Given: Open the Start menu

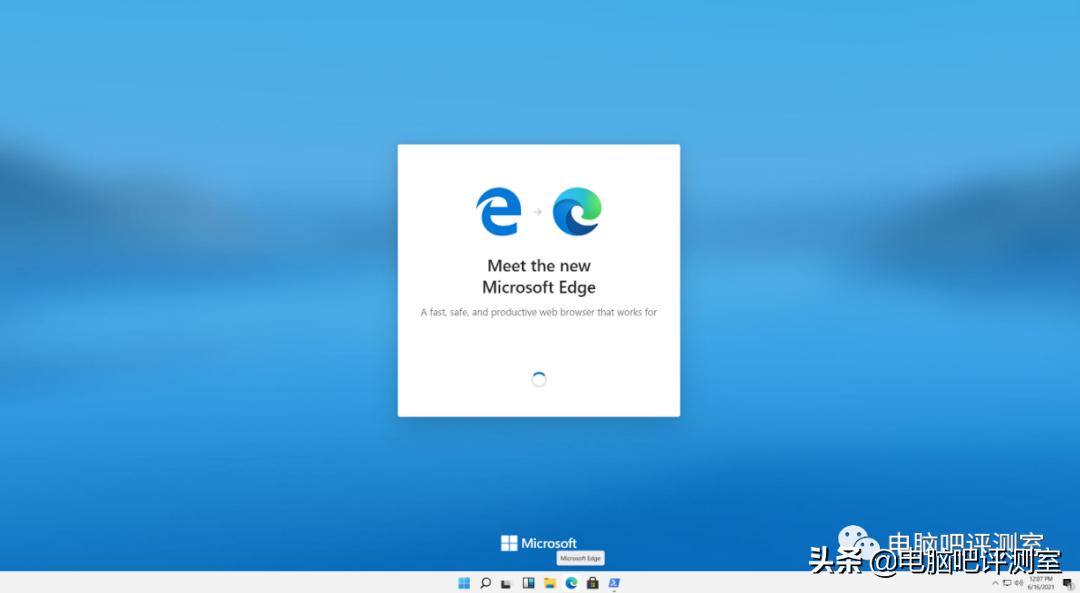Looking at the screenshot, I should tap(463, 582).
